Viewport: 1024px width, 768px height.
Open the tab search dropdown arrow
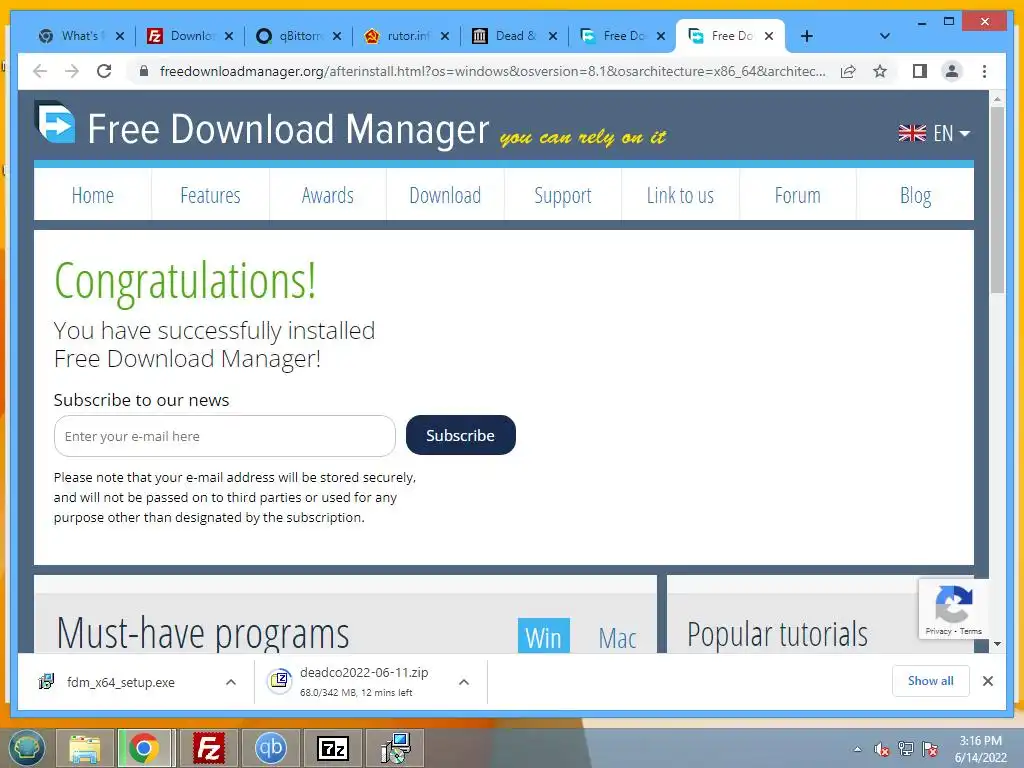click(x=885, y=36)
